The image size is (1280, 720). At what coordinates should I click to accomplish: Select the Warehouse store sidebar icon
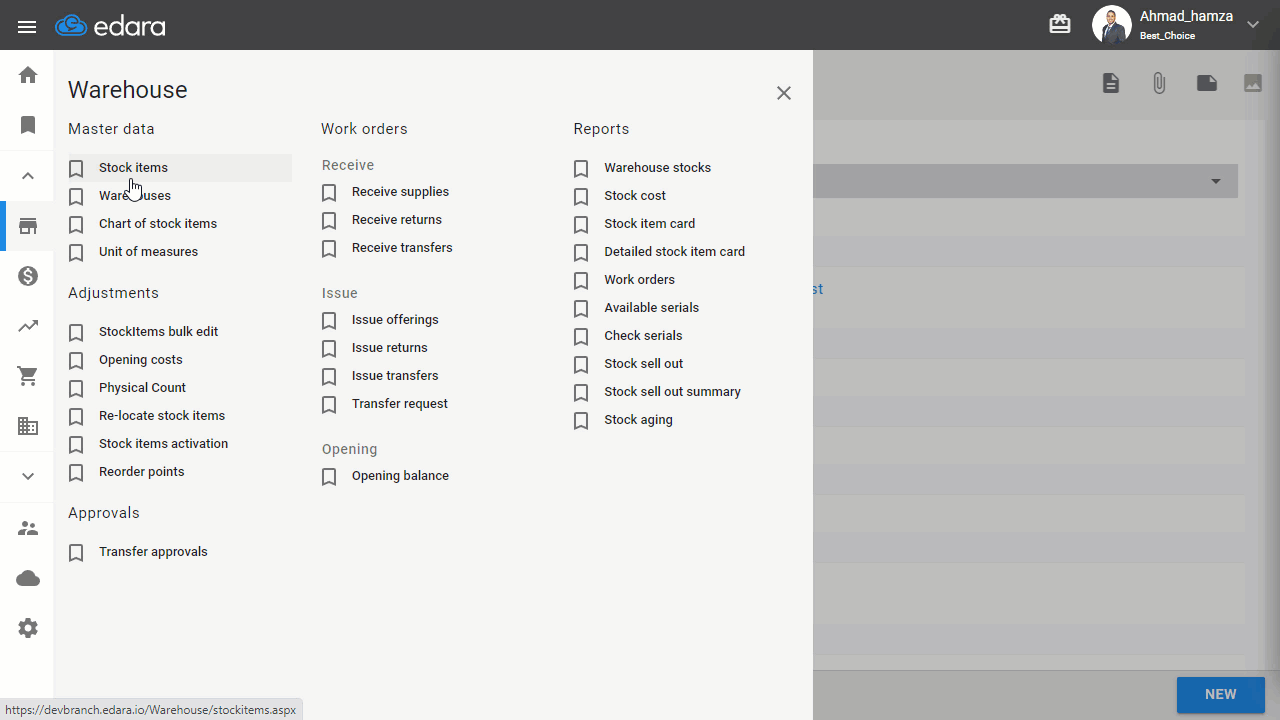(x=28, y=226)
